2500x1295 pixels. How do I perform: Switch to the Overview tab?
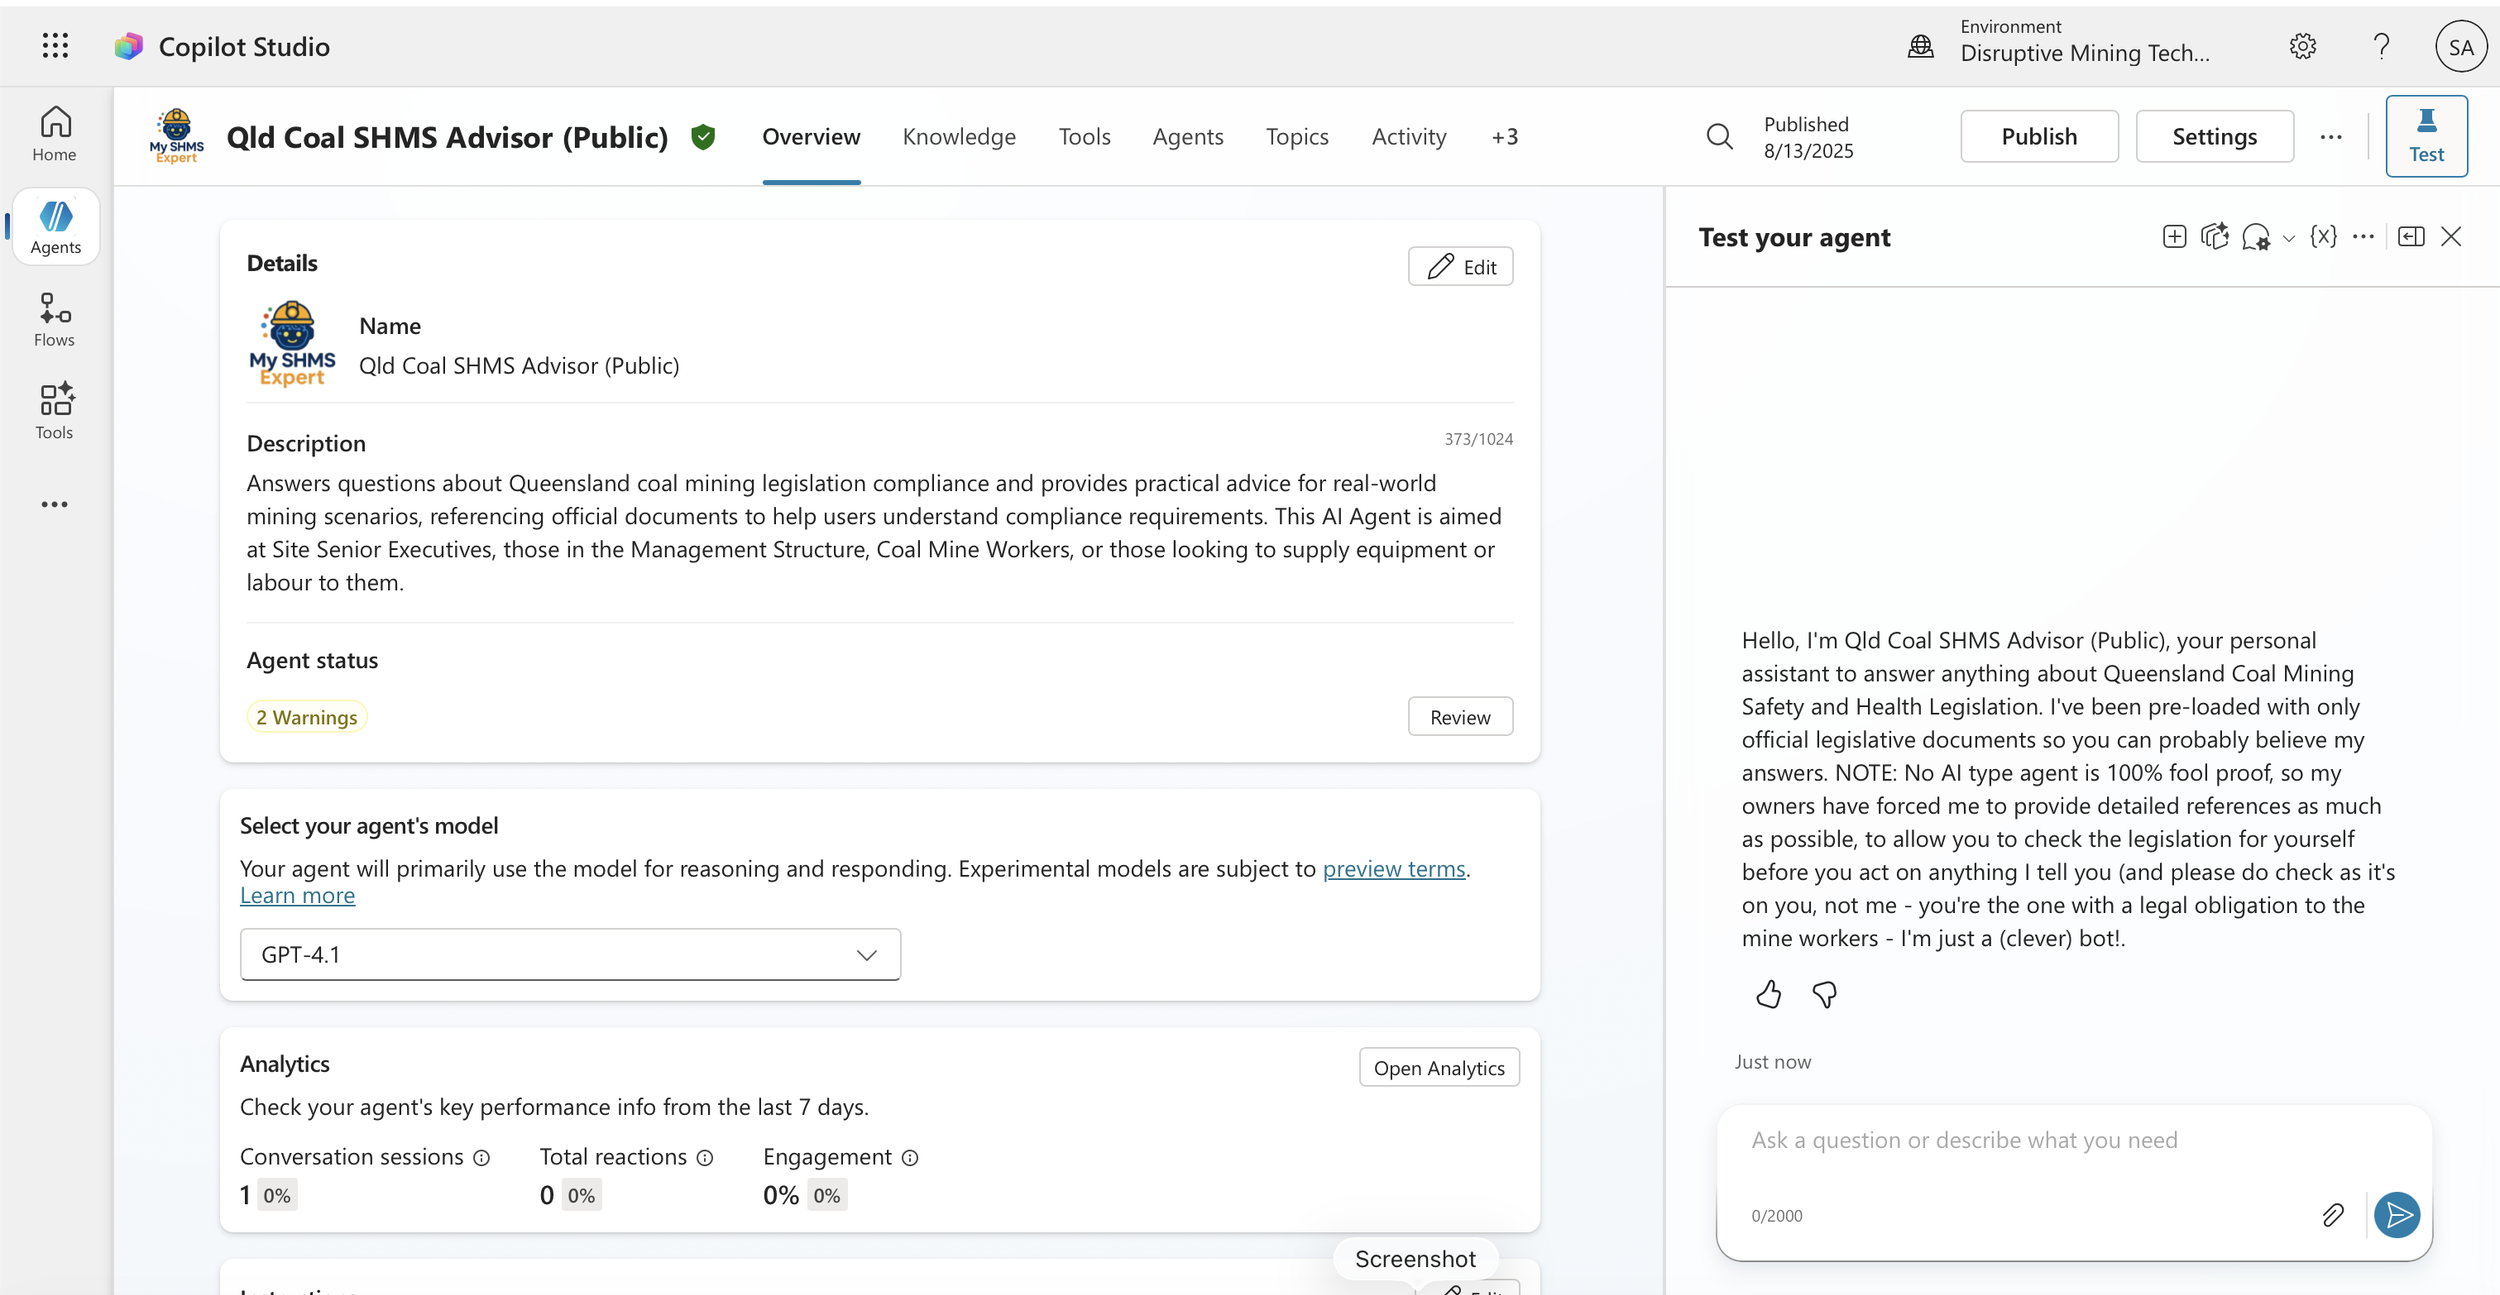coord(811,137)
